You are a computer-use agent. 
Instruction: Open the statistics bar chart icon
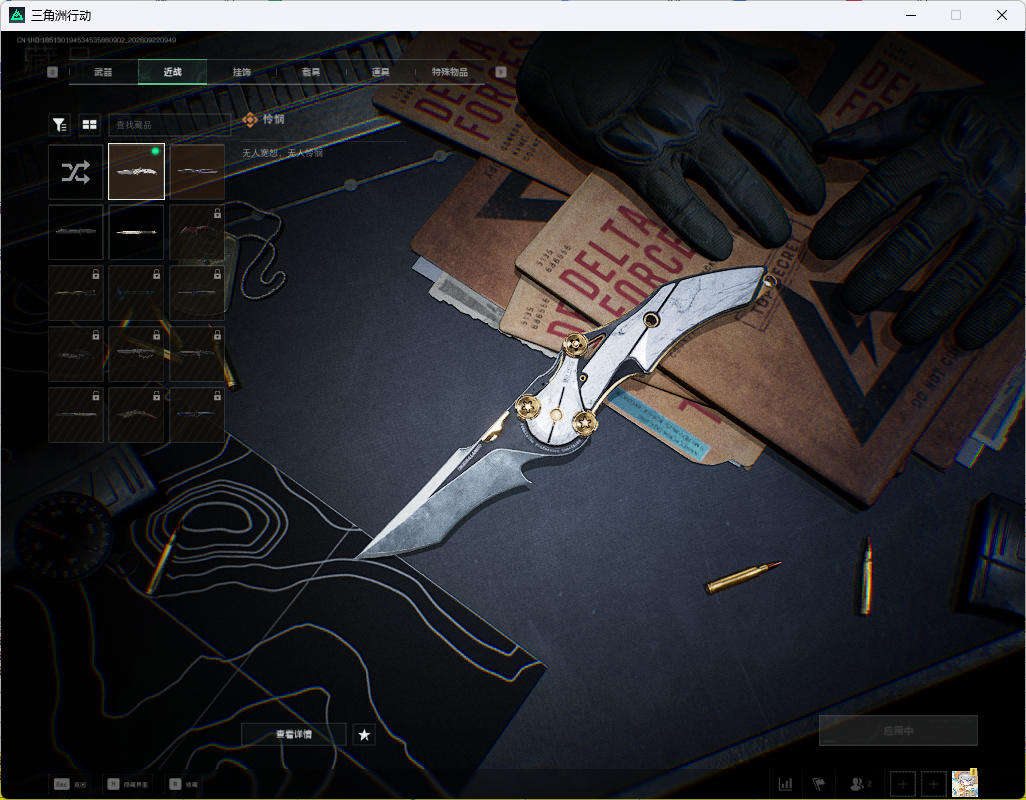pos(785,784)
